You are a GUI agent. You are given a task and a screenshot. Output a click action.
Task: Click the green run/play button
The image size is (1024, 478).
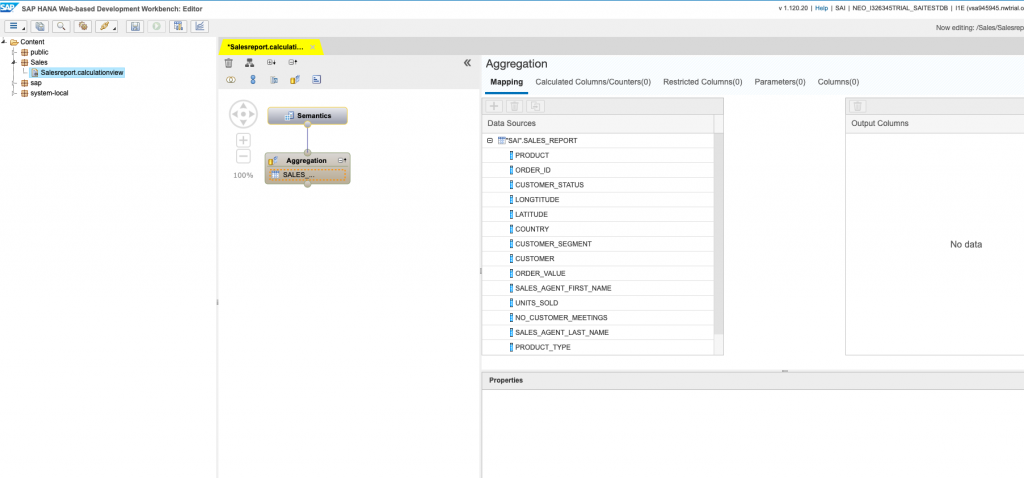pos(156,27)
